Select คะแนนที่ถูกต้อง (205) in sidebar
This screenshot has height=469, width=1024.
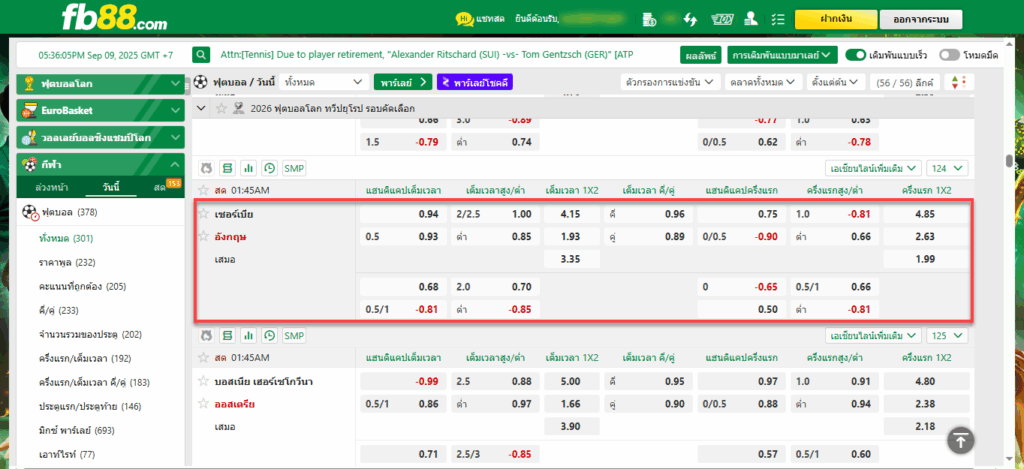point(82,287)
